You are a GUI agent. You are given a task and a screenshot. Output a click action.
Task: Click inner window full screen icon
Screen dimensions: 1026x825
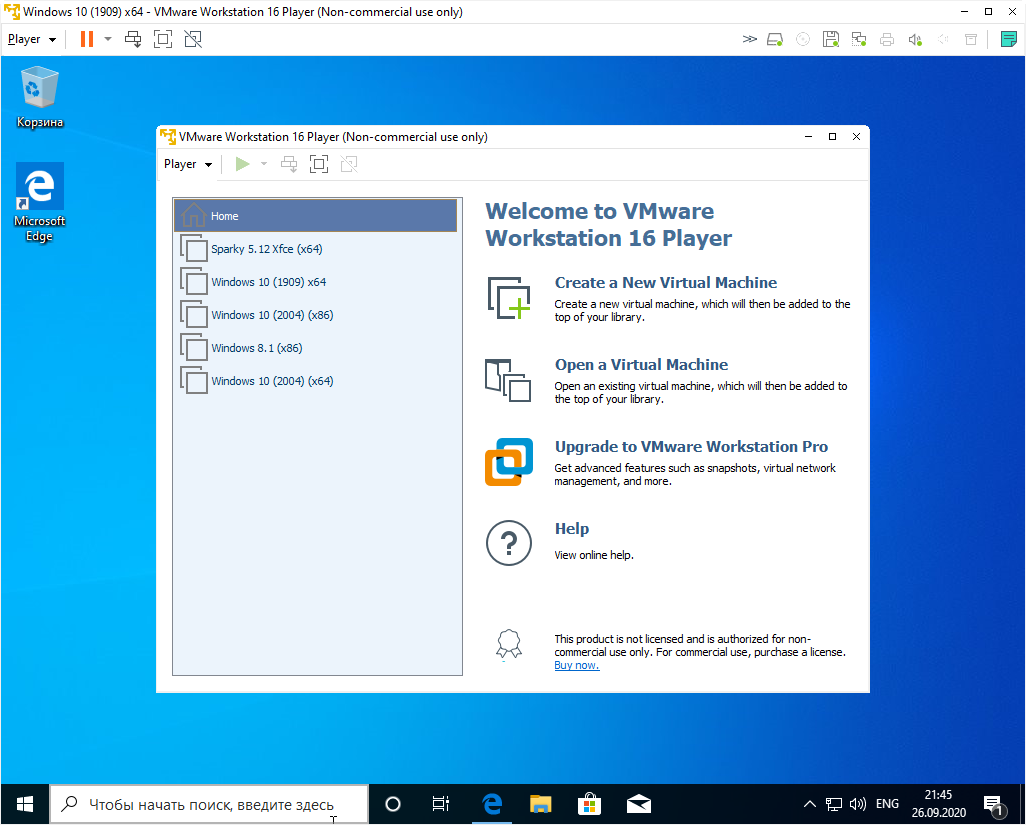click(319, 164)
